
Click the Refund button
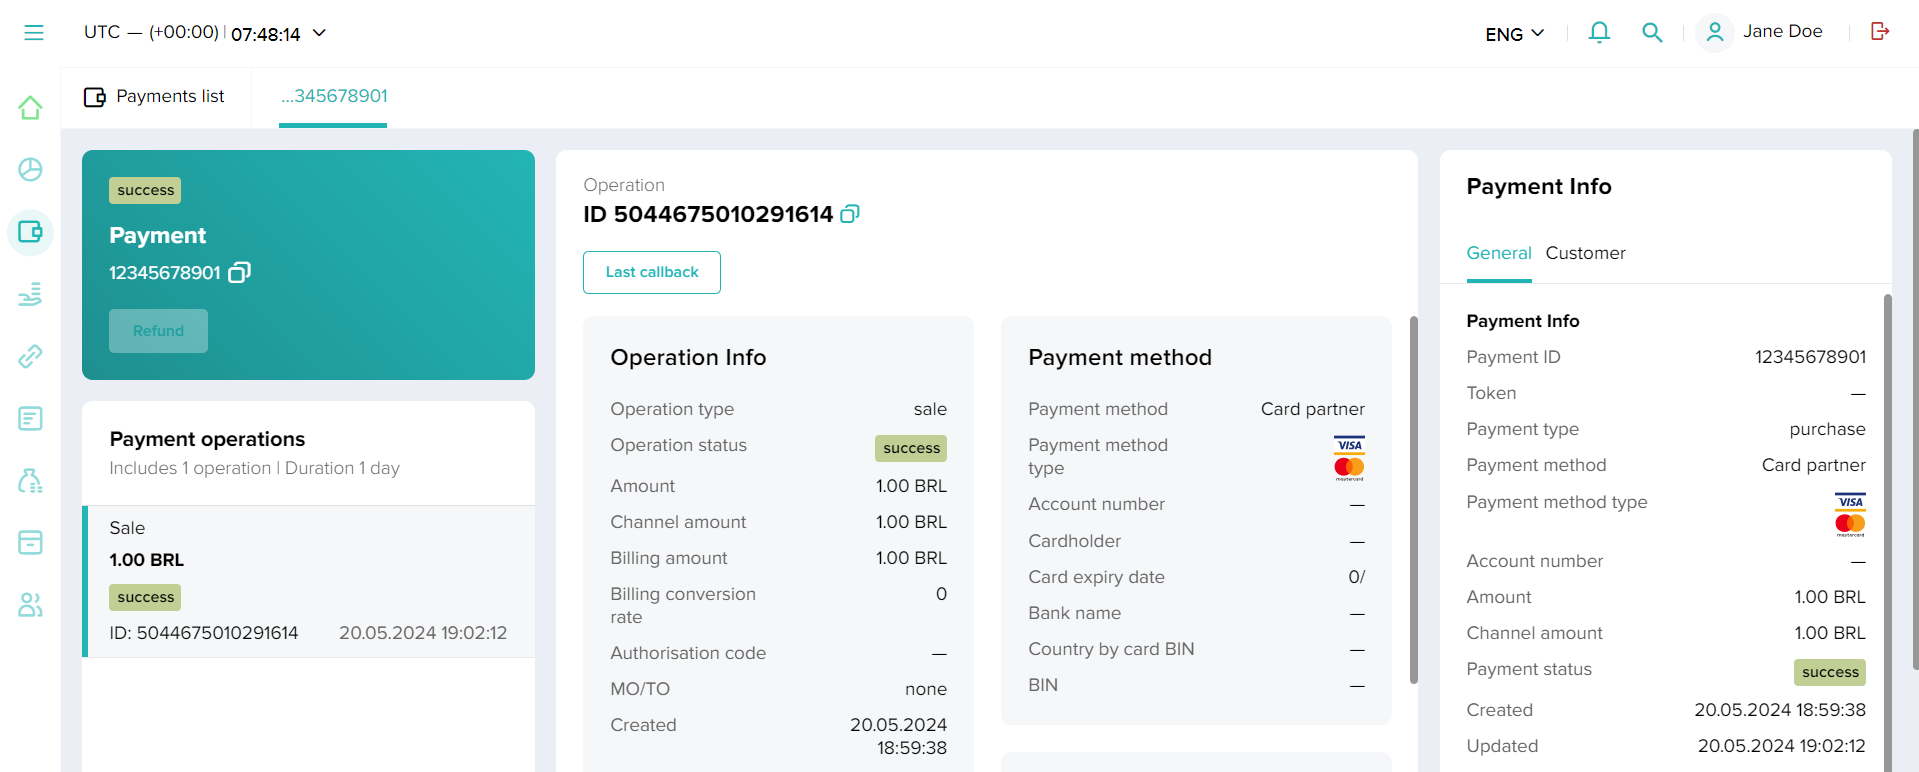[x=158, y=331]
